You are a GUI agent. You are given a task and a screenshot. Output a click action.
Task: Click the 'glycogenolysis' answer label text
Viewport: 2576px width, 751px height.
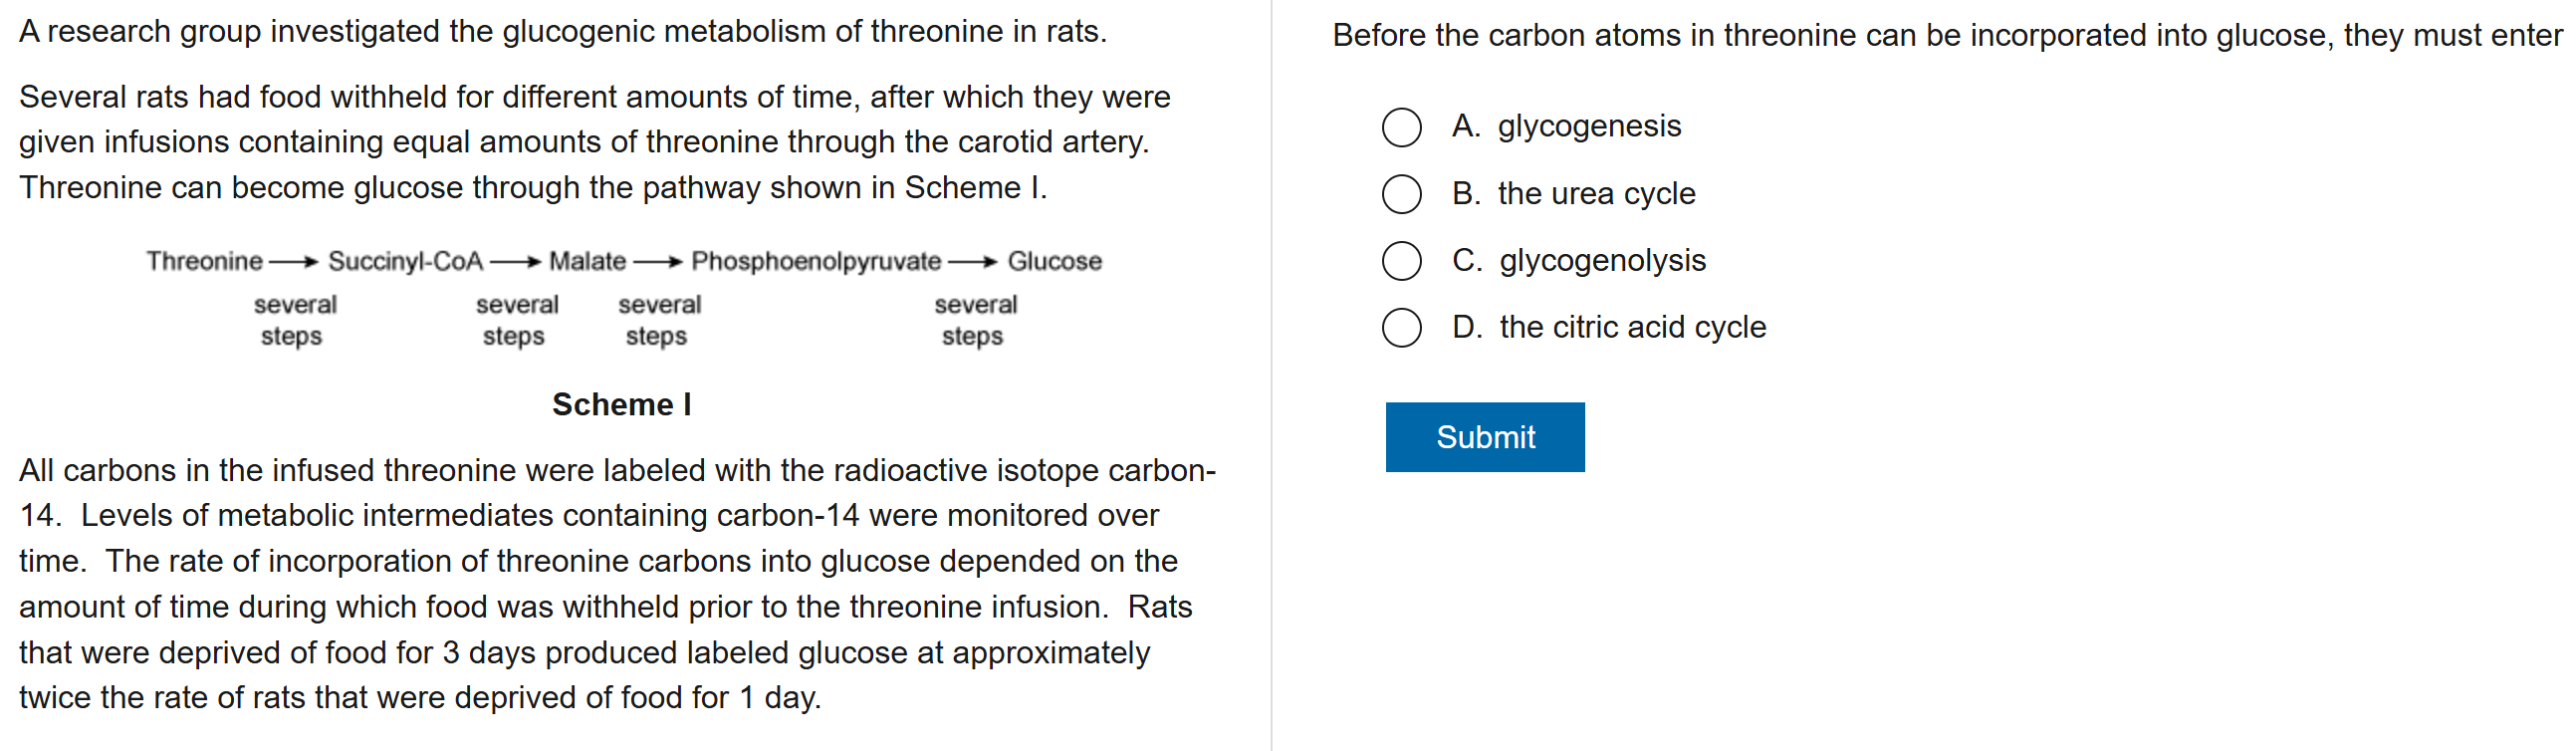[1602, 260]
